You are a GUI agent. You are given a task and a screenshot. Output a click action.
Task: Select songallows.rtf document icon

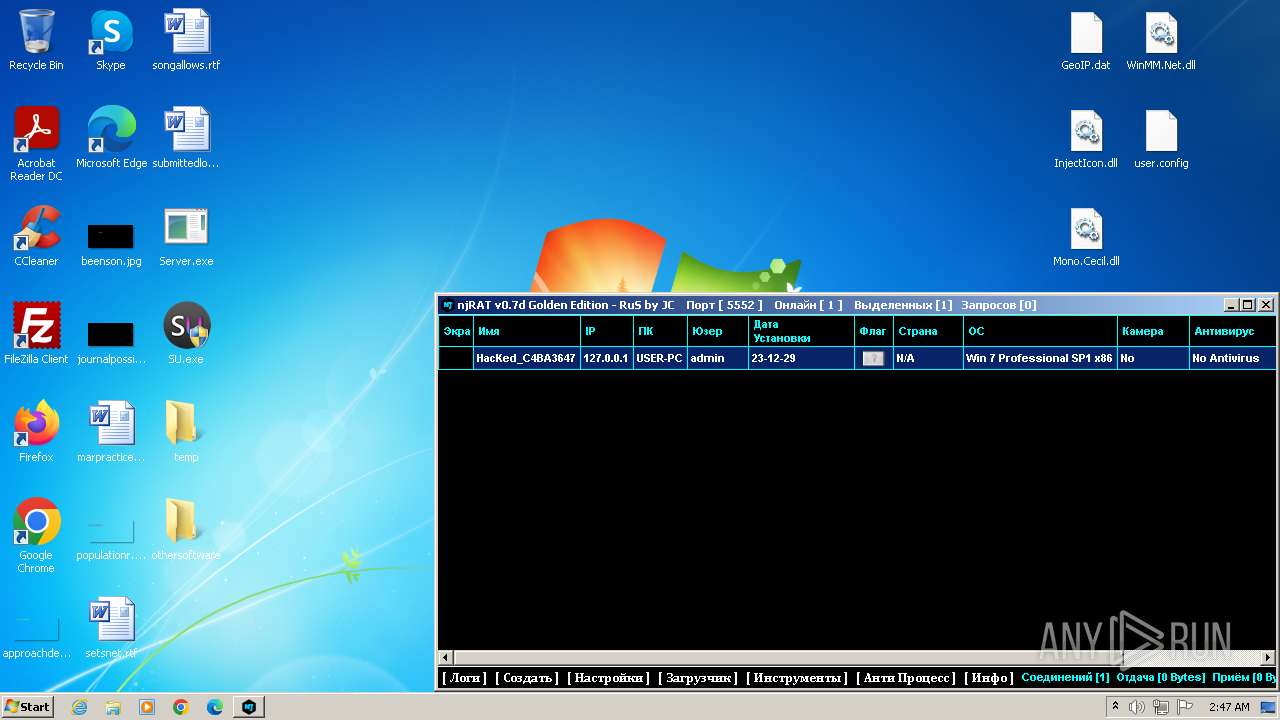pyautogui.click(x=186, y=40)
